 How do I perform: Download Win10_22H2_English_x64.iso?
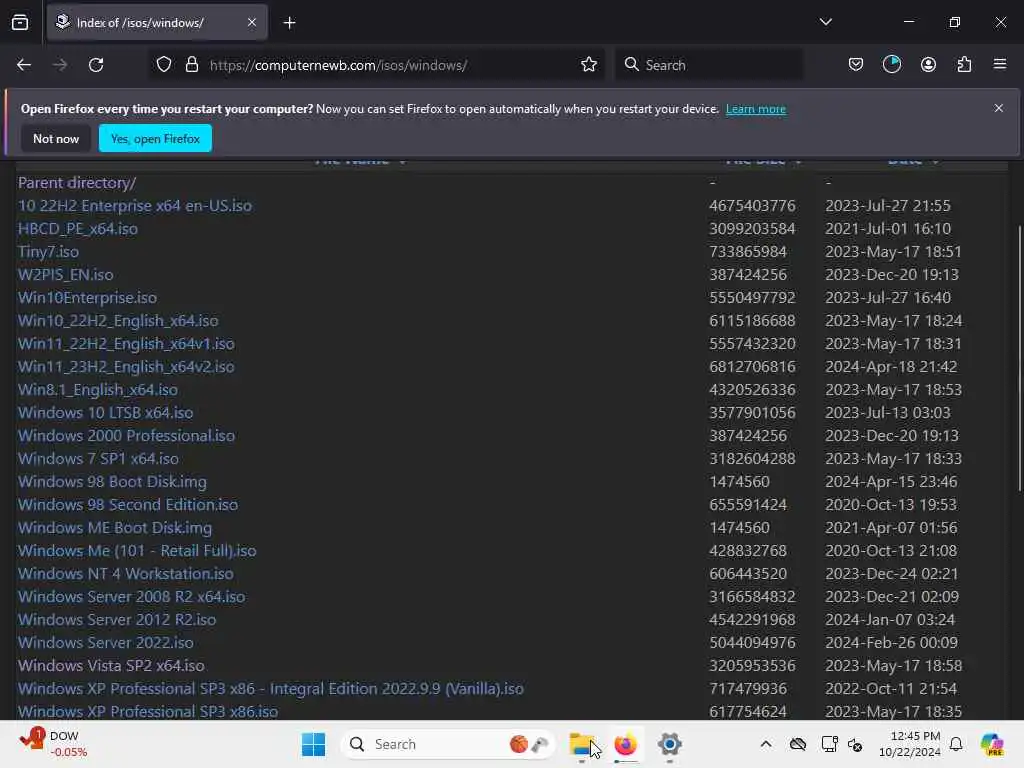coord(118,321)
